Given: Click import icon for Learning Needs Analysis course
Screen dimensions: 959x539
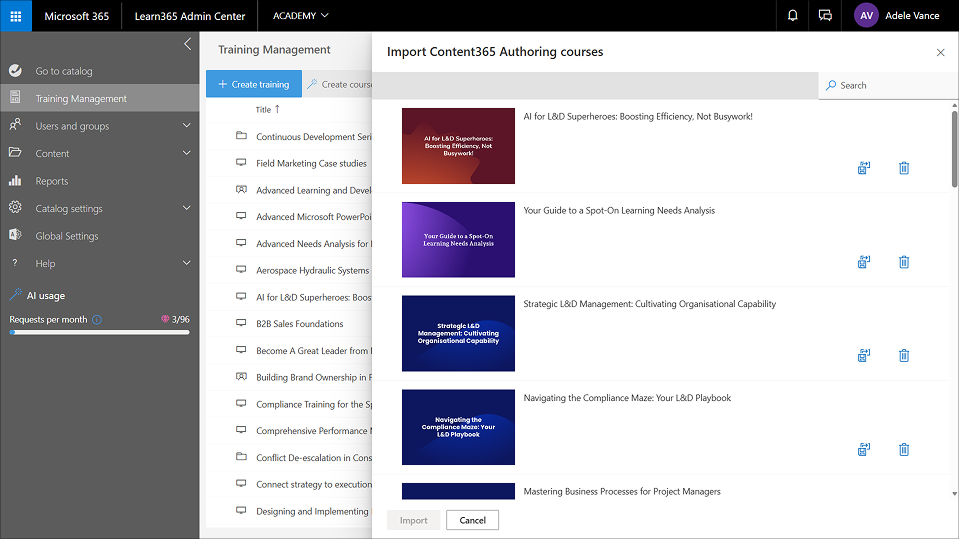Looking at the screenshot, I should 864,262.
